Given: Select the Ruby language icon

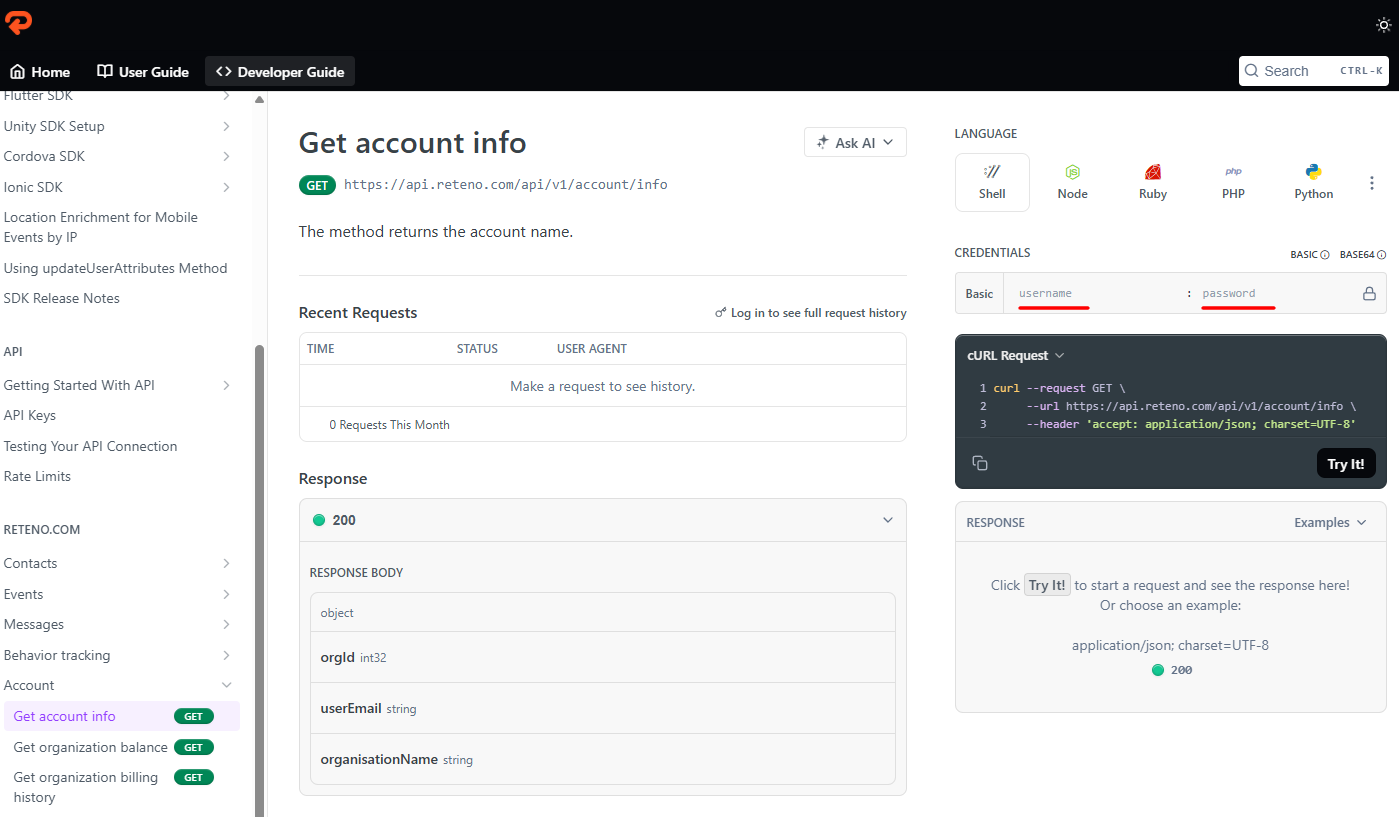Looking at the screenshot, I should coord(1153,182).
